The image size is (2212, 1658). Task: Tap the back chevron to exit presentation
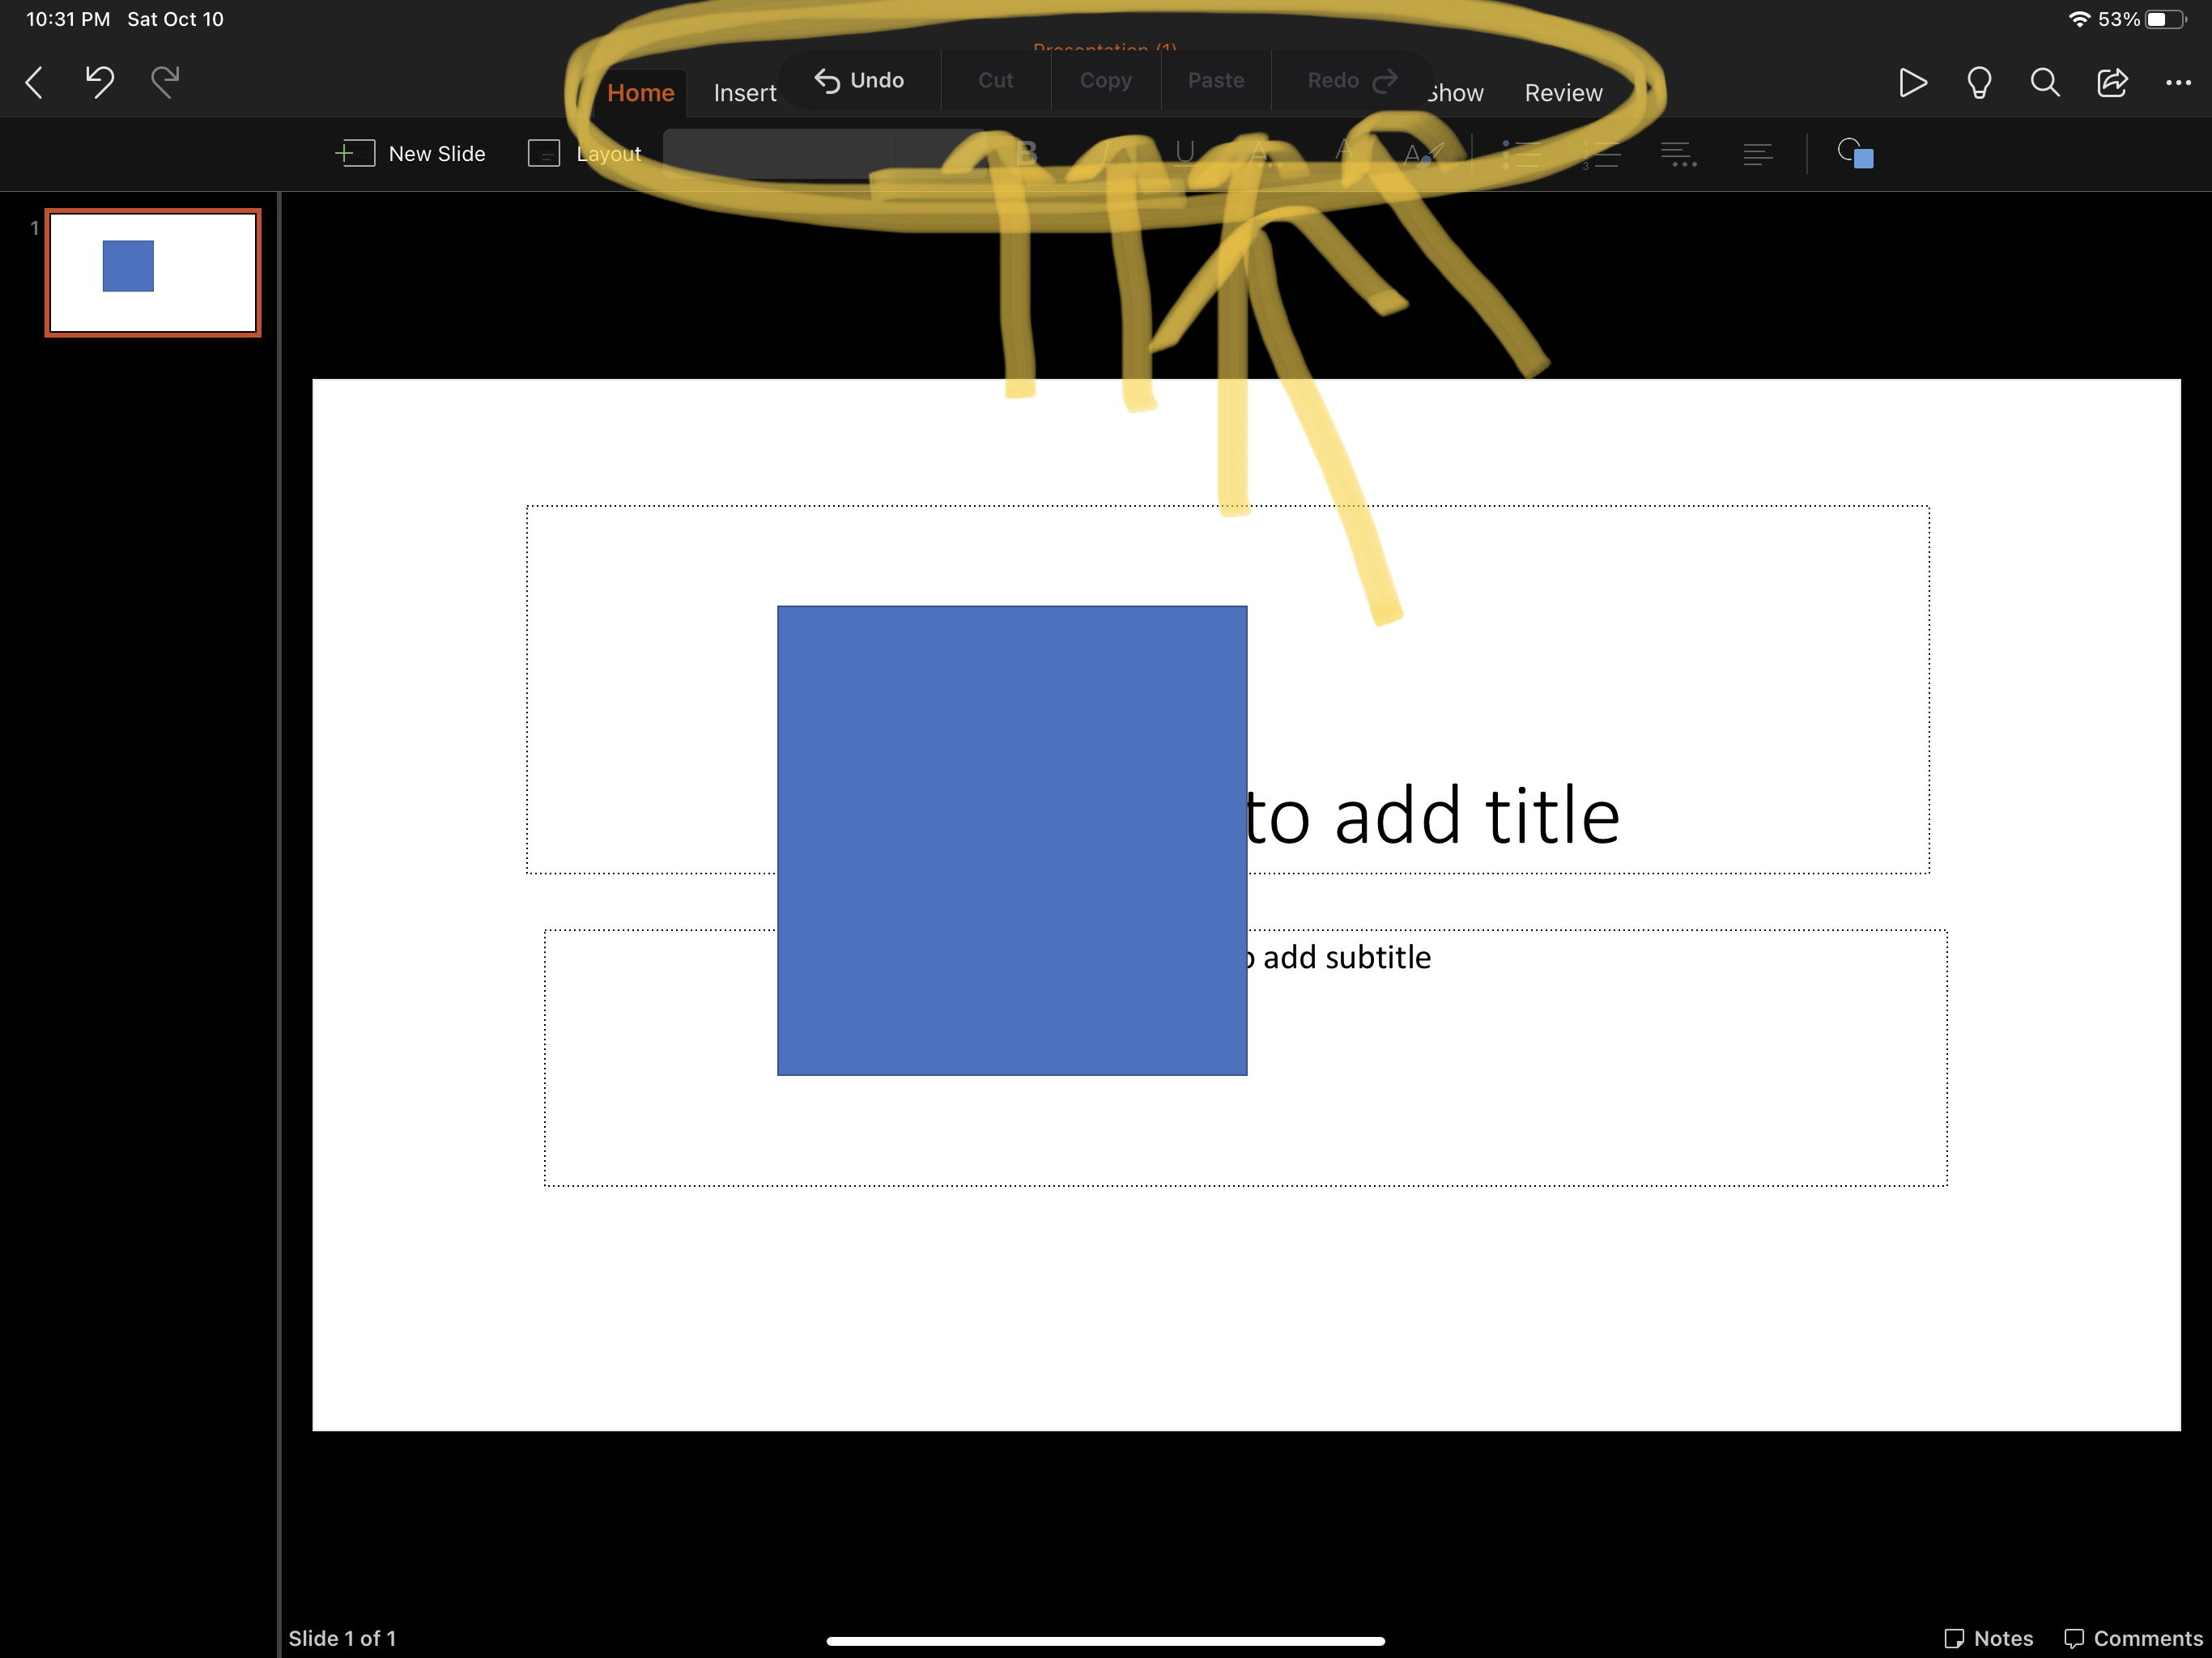coord(34,82)
